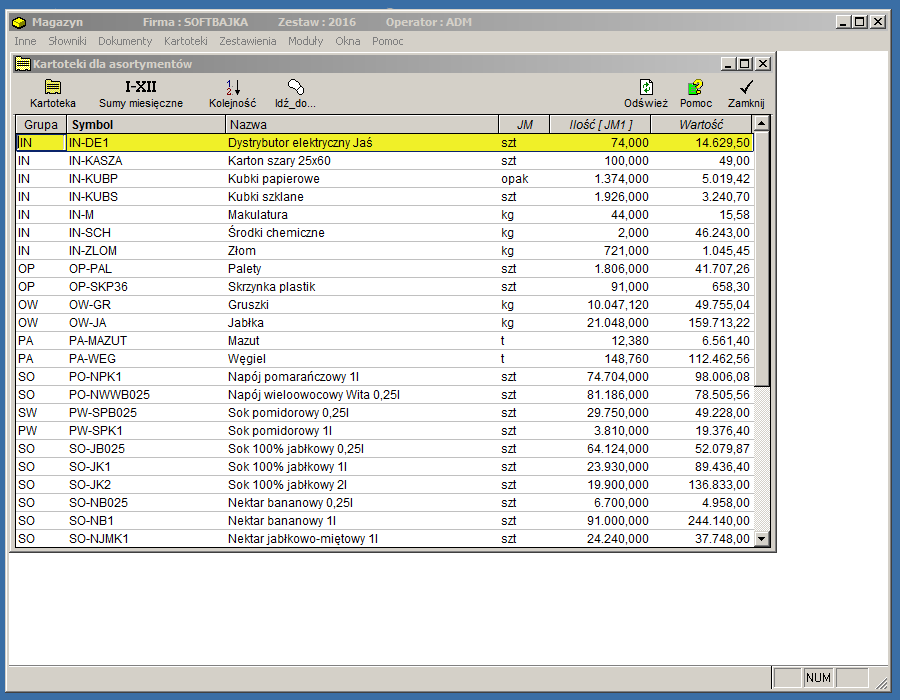The image size is (900, 700).
Task: Open the Moduły menu
Action: tap(306, 41)
